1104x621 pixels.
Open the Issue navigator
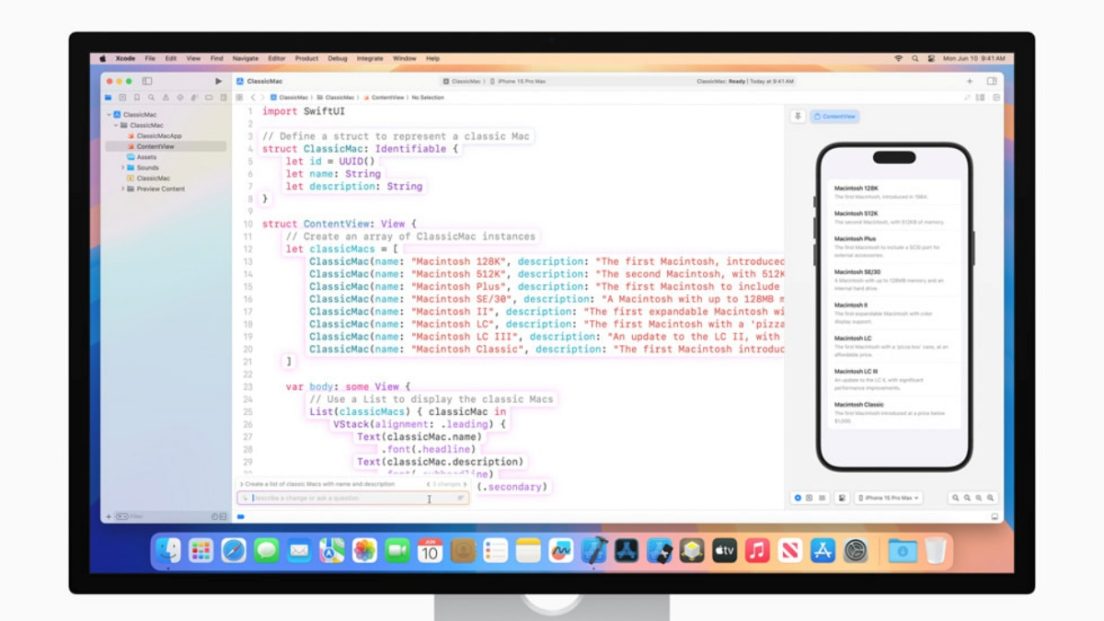click(166, 97)
